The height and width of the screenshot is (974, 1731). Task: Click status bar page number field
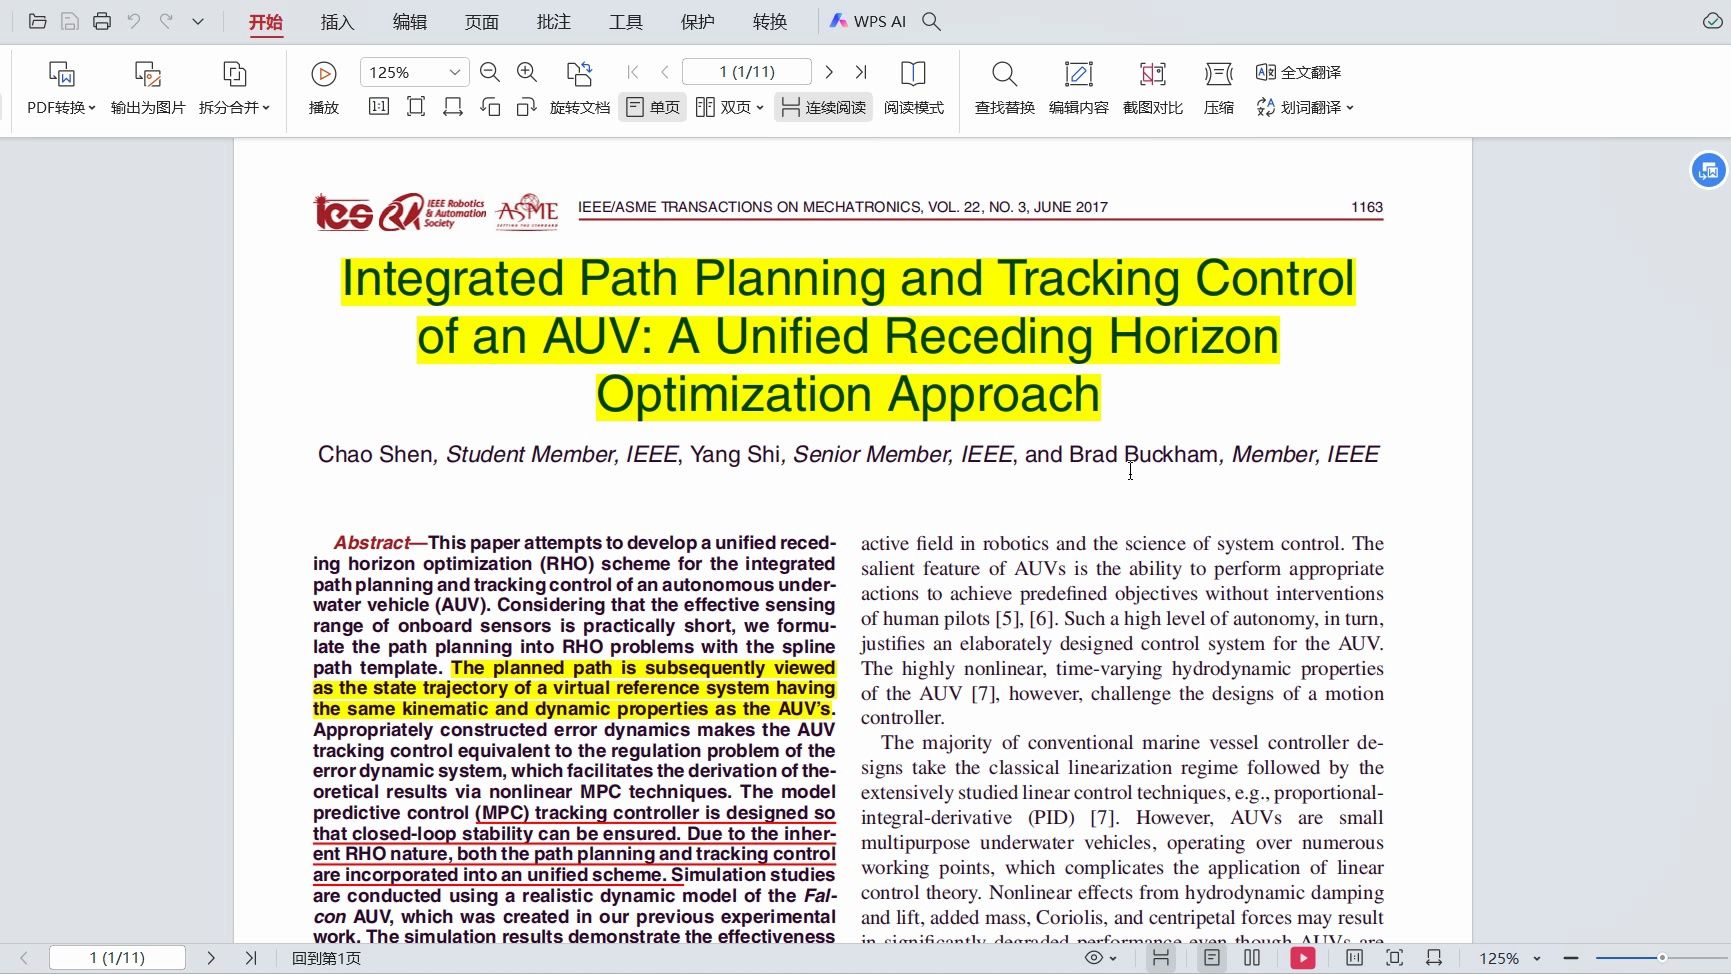tap(117, 958)
